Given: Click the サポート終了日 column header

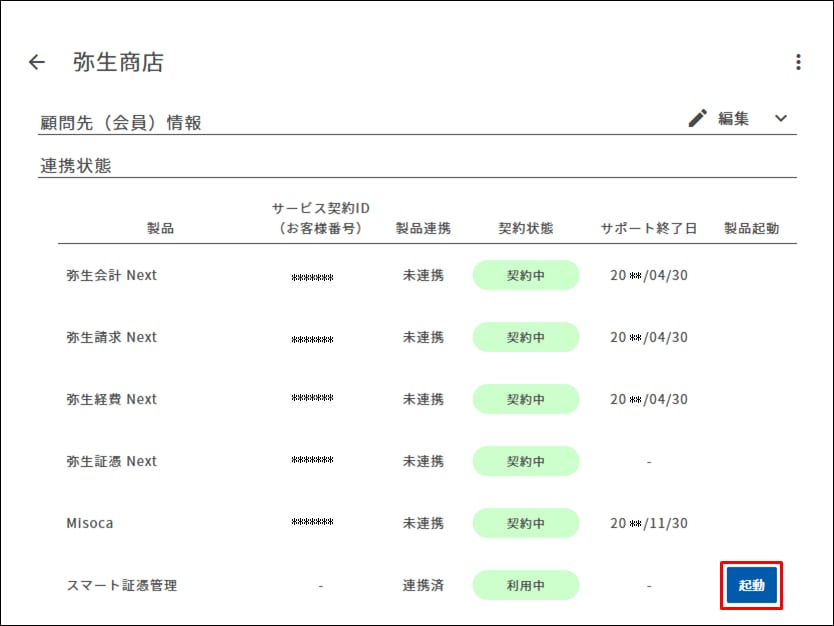Looking at the screenshot, I should click(x=649, y=228).
